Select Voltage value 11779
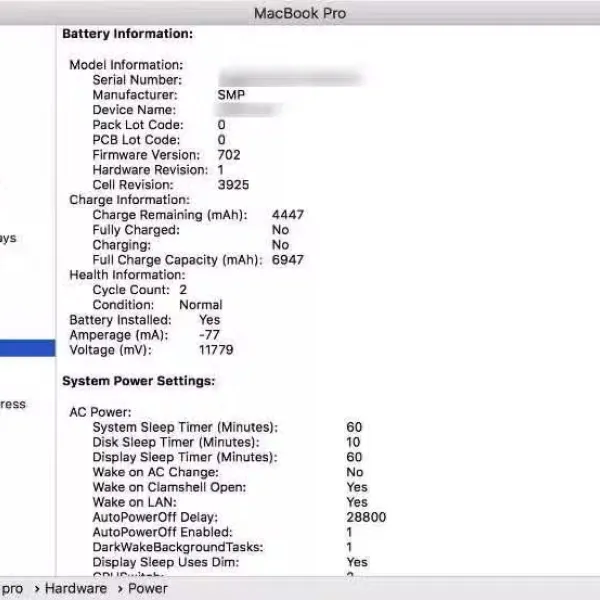Viewport: 600px width, 600px height. pyautogui.click(x=216, y=350)
